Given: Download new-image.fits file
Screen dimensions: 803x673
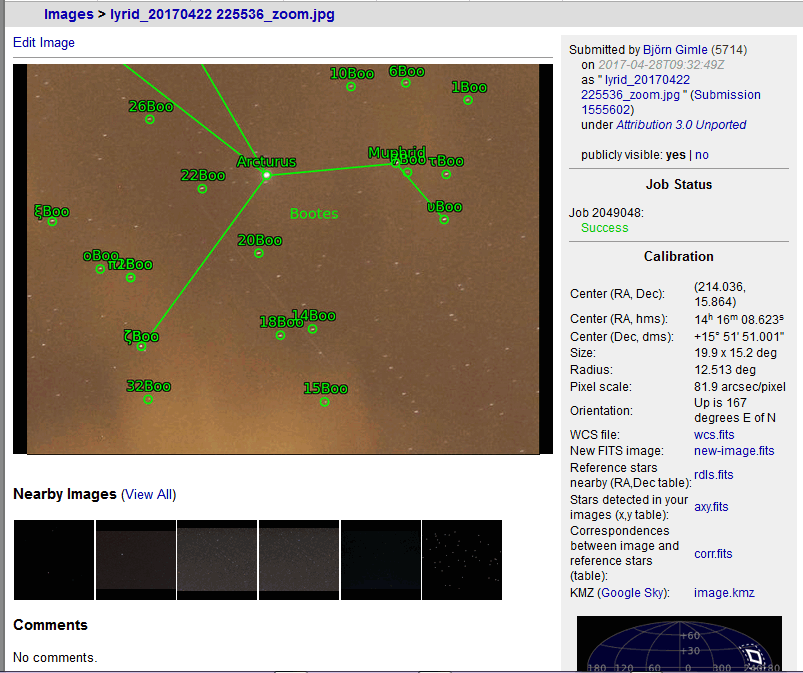Looking at the screenshot, I should (x=734, y=451).
